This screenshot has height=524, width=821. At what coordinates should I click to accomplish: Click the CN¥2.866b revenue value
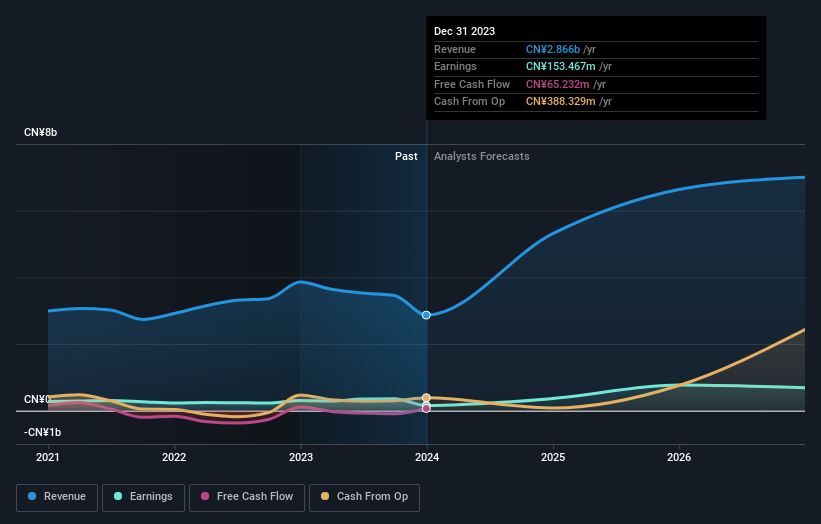click(553, 49)
